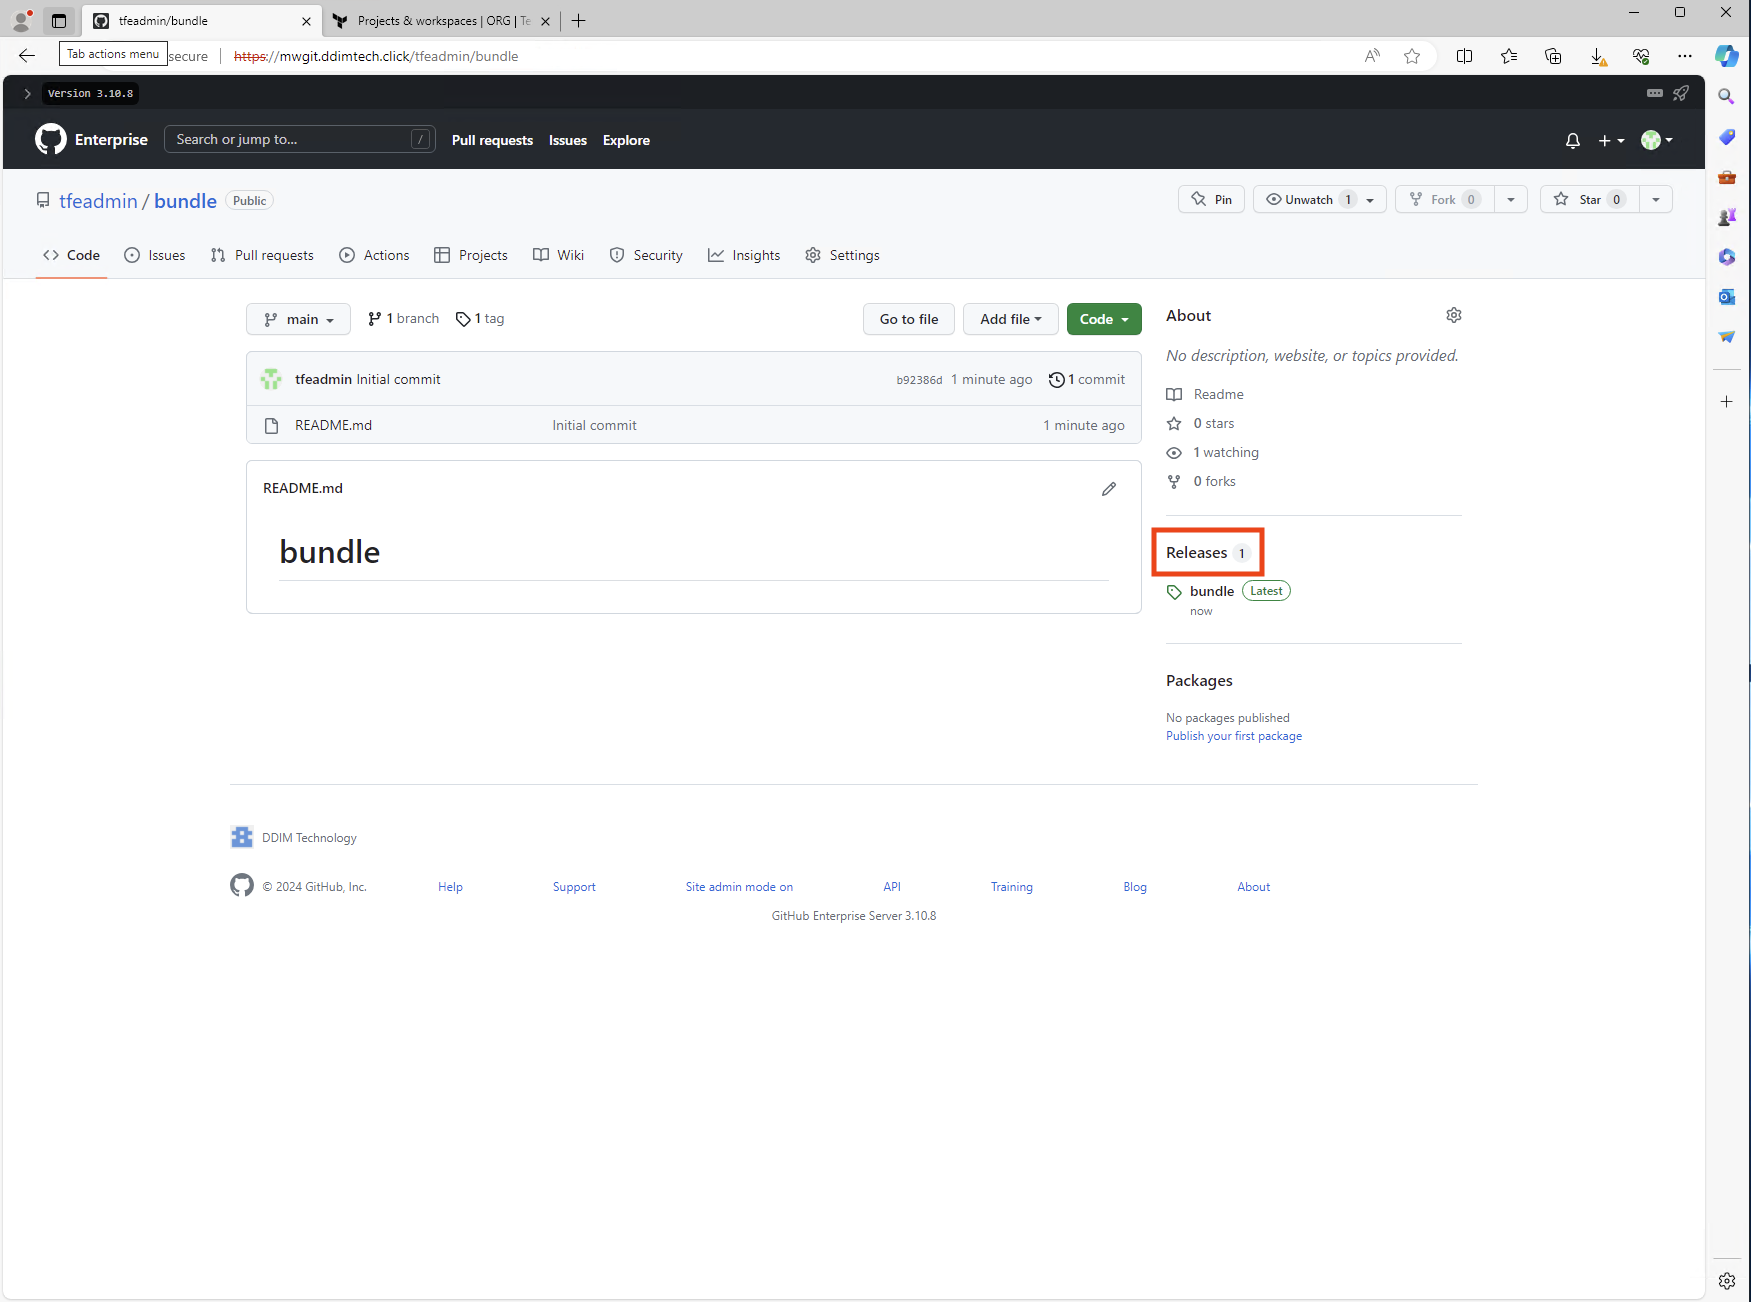Open the Copilot sidebar icon
Image resolution: width=1751 pixels, height=1302 pixels.
(x=1727, y=56)
